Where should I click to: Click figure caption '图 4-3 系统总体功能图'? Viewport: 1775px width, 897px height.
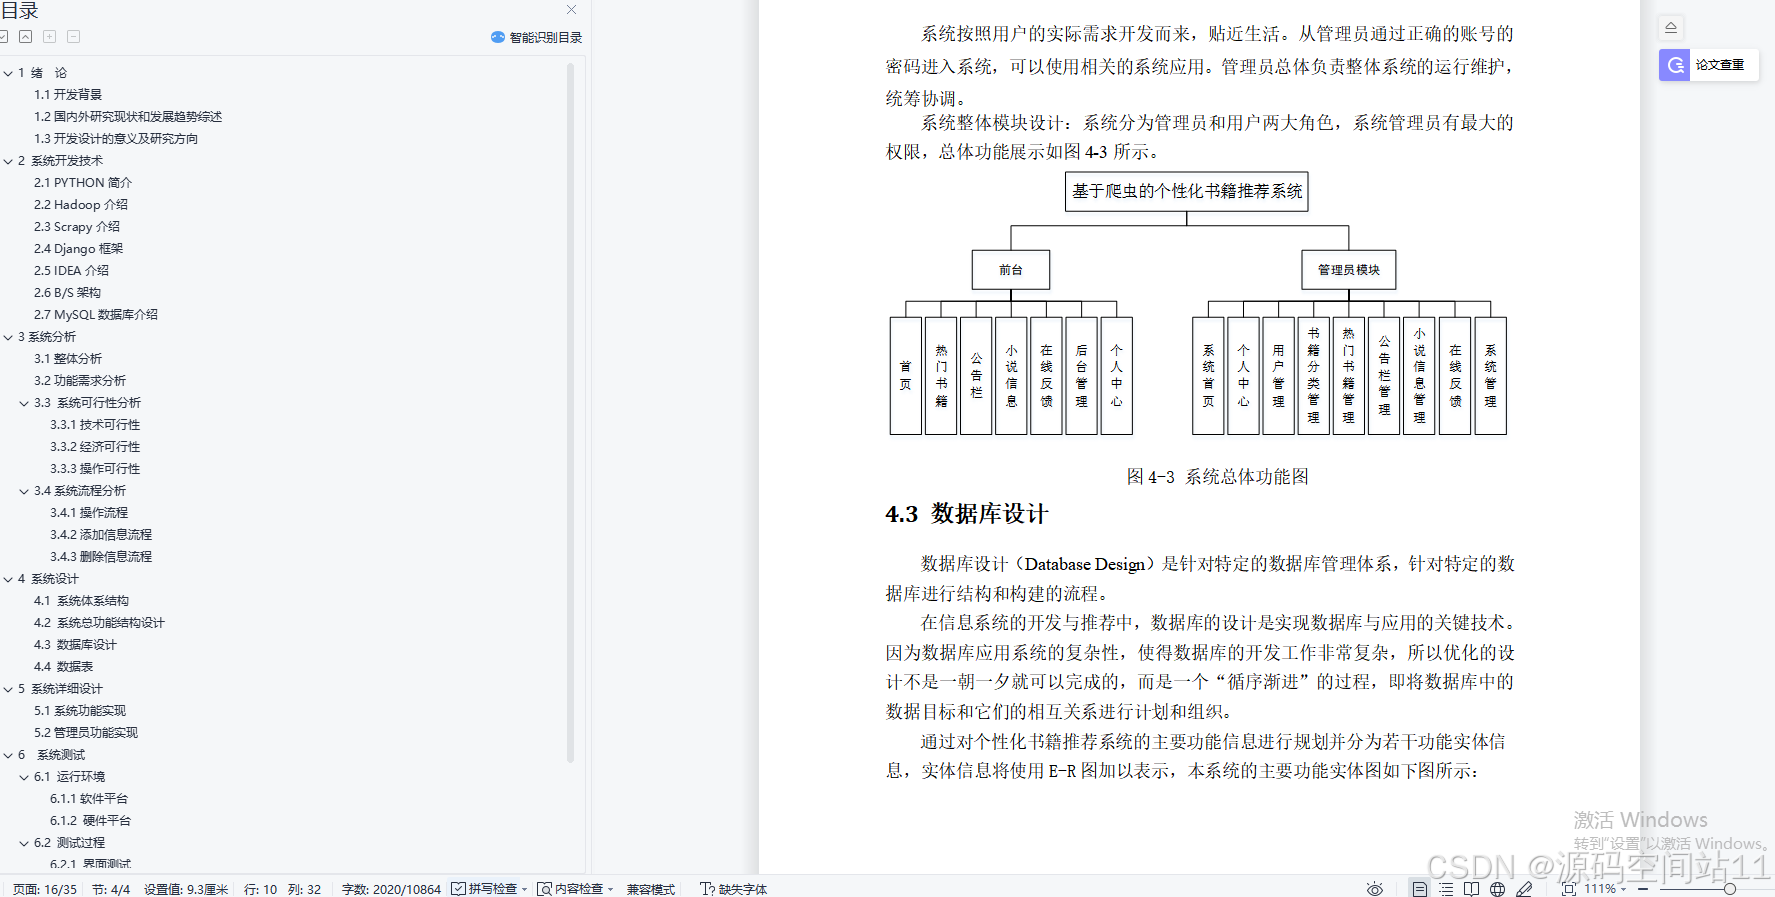click(1217, 477)
